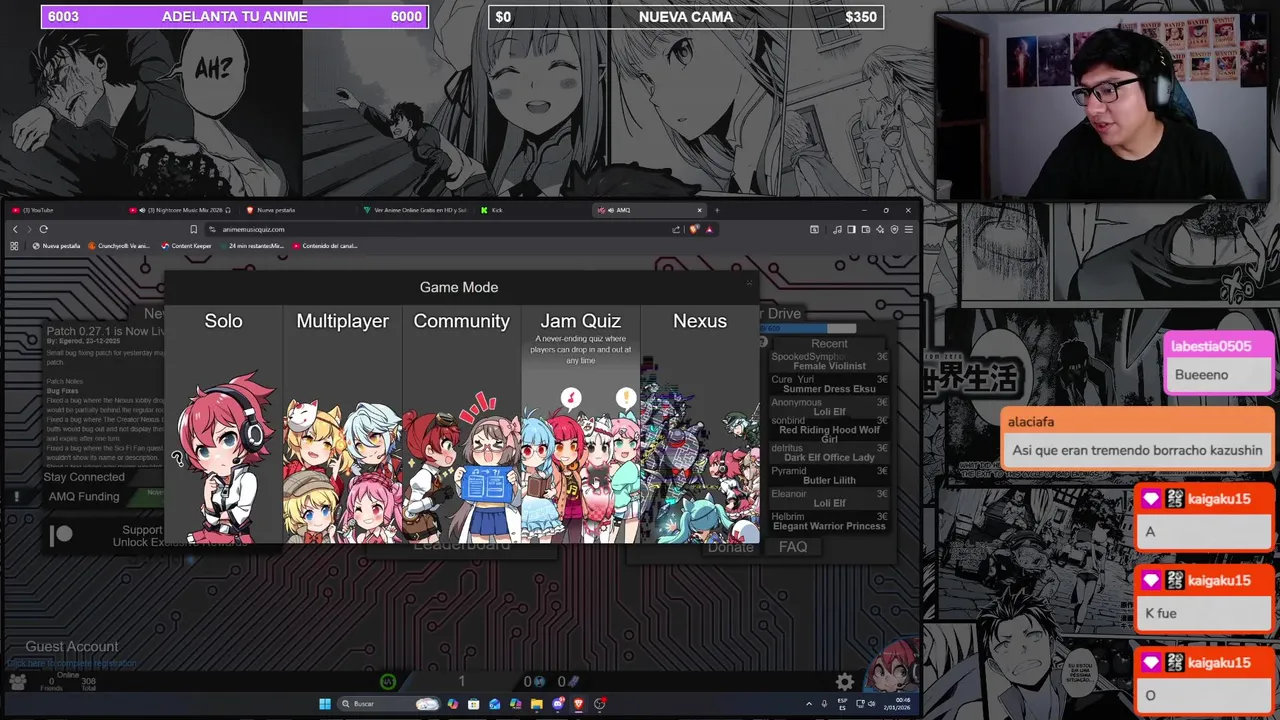Open File Explorer from taskbar
The width and height of the screenshot is (1280, 720).
(537, 704)
